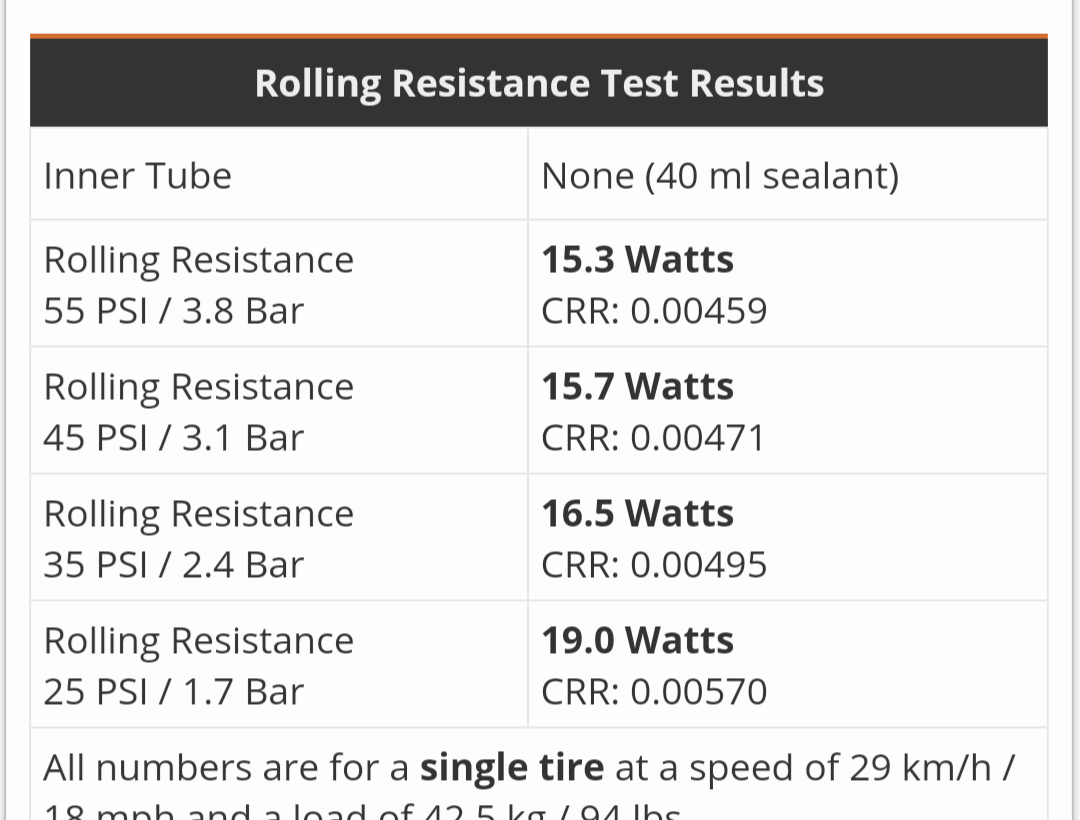Select the CRR: 0.00459 value
Viewport: 1080px width, 820px height.
[654, 311]
